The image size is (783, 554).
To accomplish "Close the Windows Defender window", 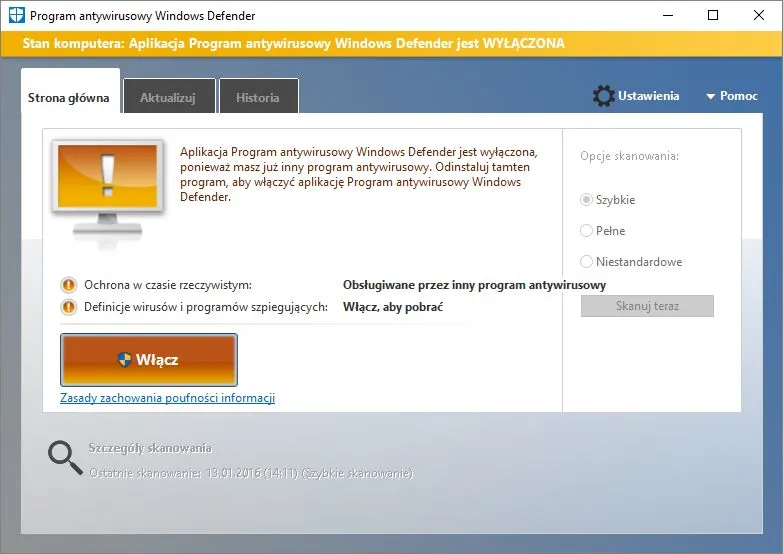I will 758,16.
